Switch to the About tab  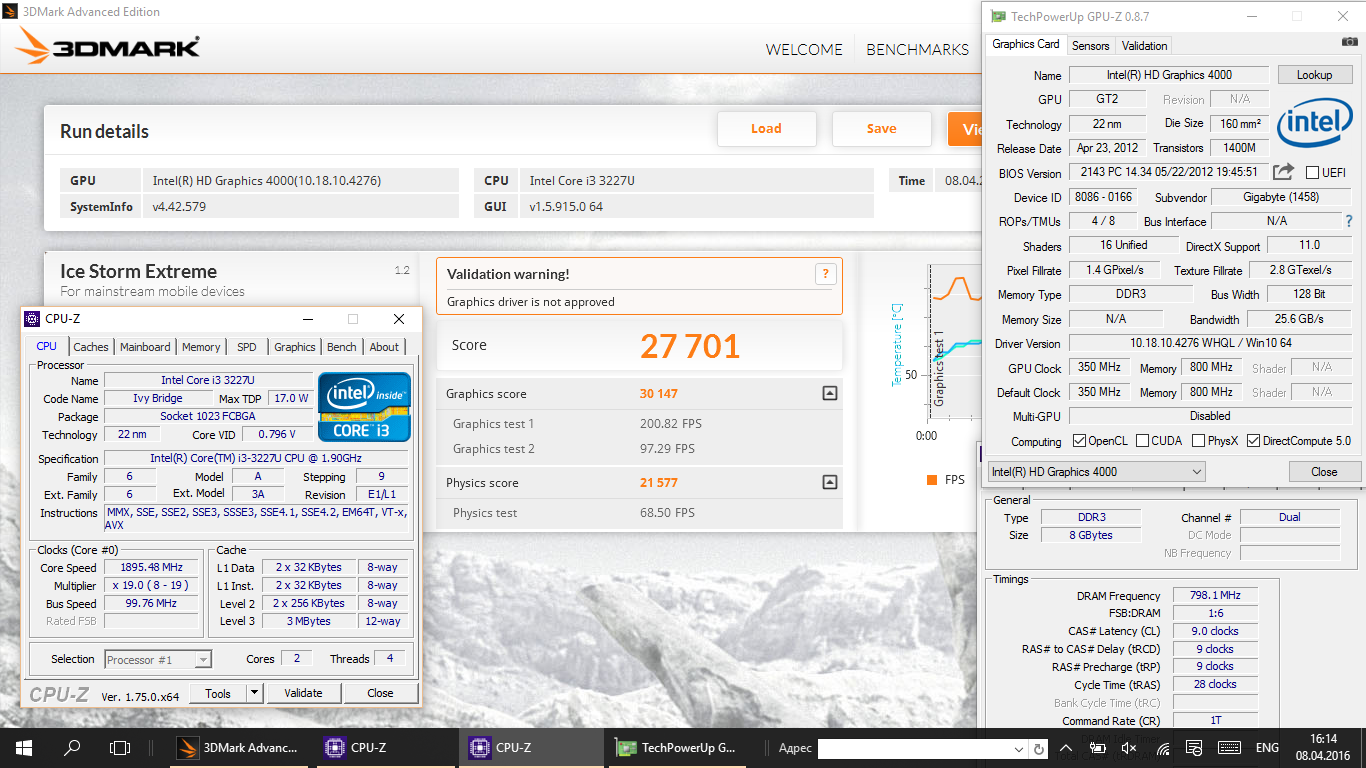click(x=384, y=347)
